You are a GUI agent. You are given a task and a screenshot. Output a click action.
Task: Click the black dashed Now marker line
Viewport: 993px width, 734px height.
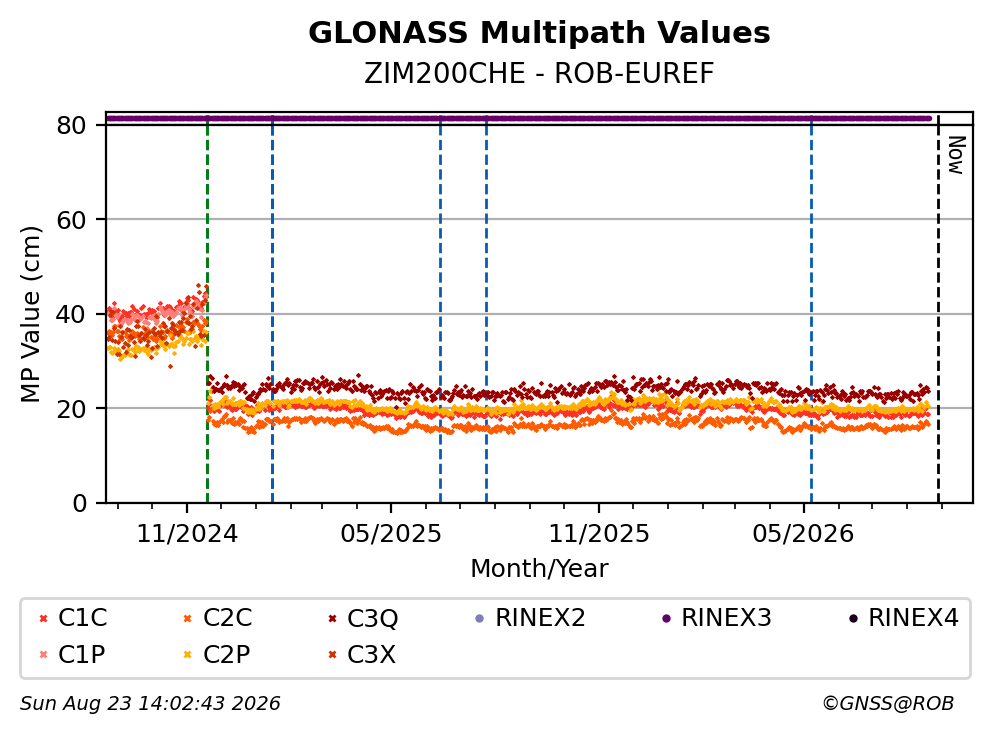click(x=939, y=308)
